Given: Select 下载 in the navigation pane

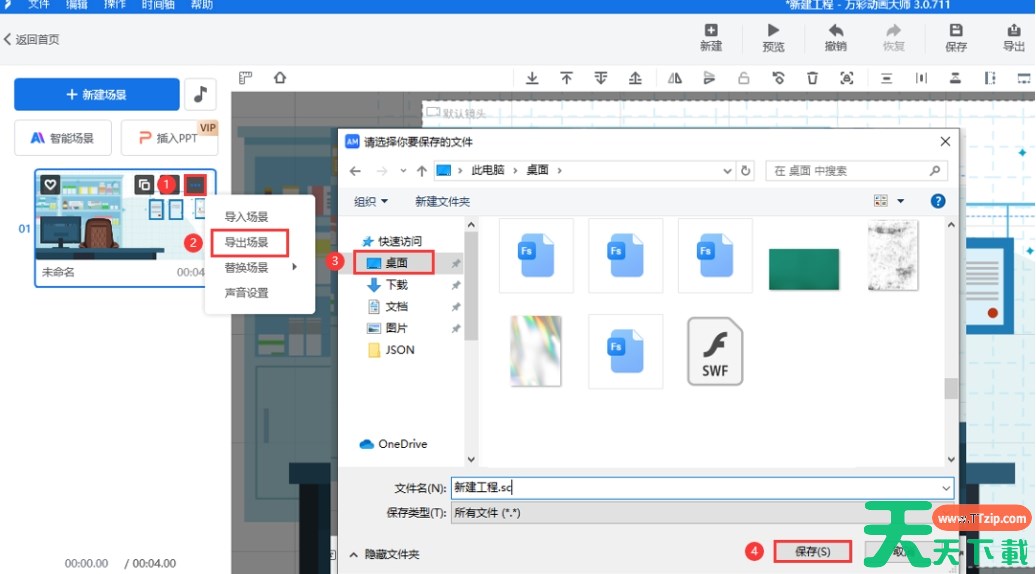Looking at the screenshot, I should click(x=388, y=285).
